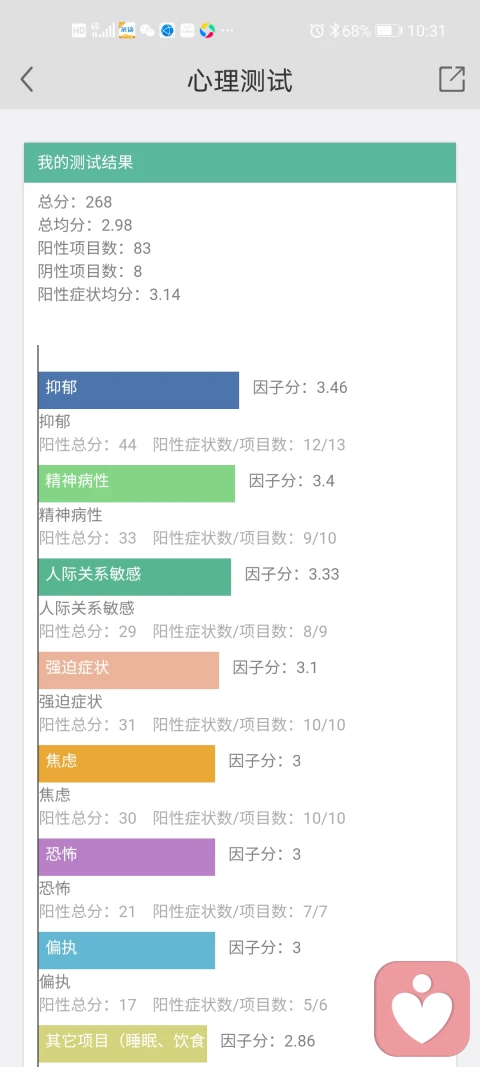This screenshot has width=480, height=1067.
Task: Tap the 心理测试 page title
Action: point(240,80)
